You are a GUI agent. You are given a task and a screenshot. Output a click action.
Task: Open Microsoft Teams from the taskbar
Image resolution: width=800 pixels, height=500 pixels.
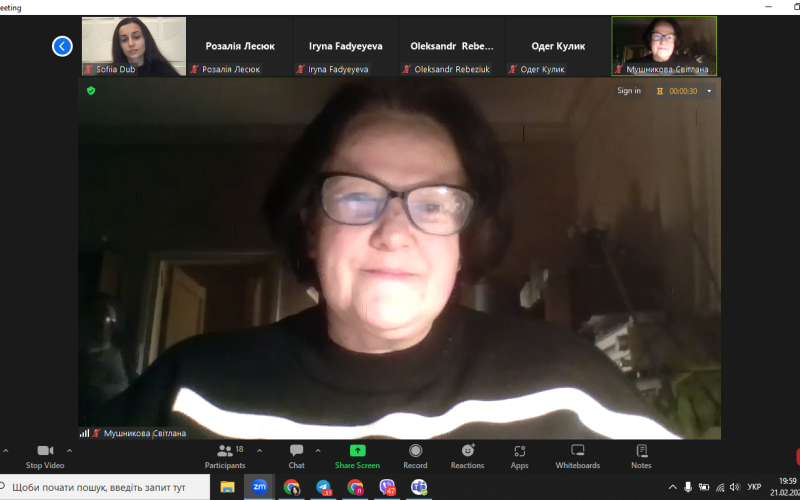tap(419, 487)
